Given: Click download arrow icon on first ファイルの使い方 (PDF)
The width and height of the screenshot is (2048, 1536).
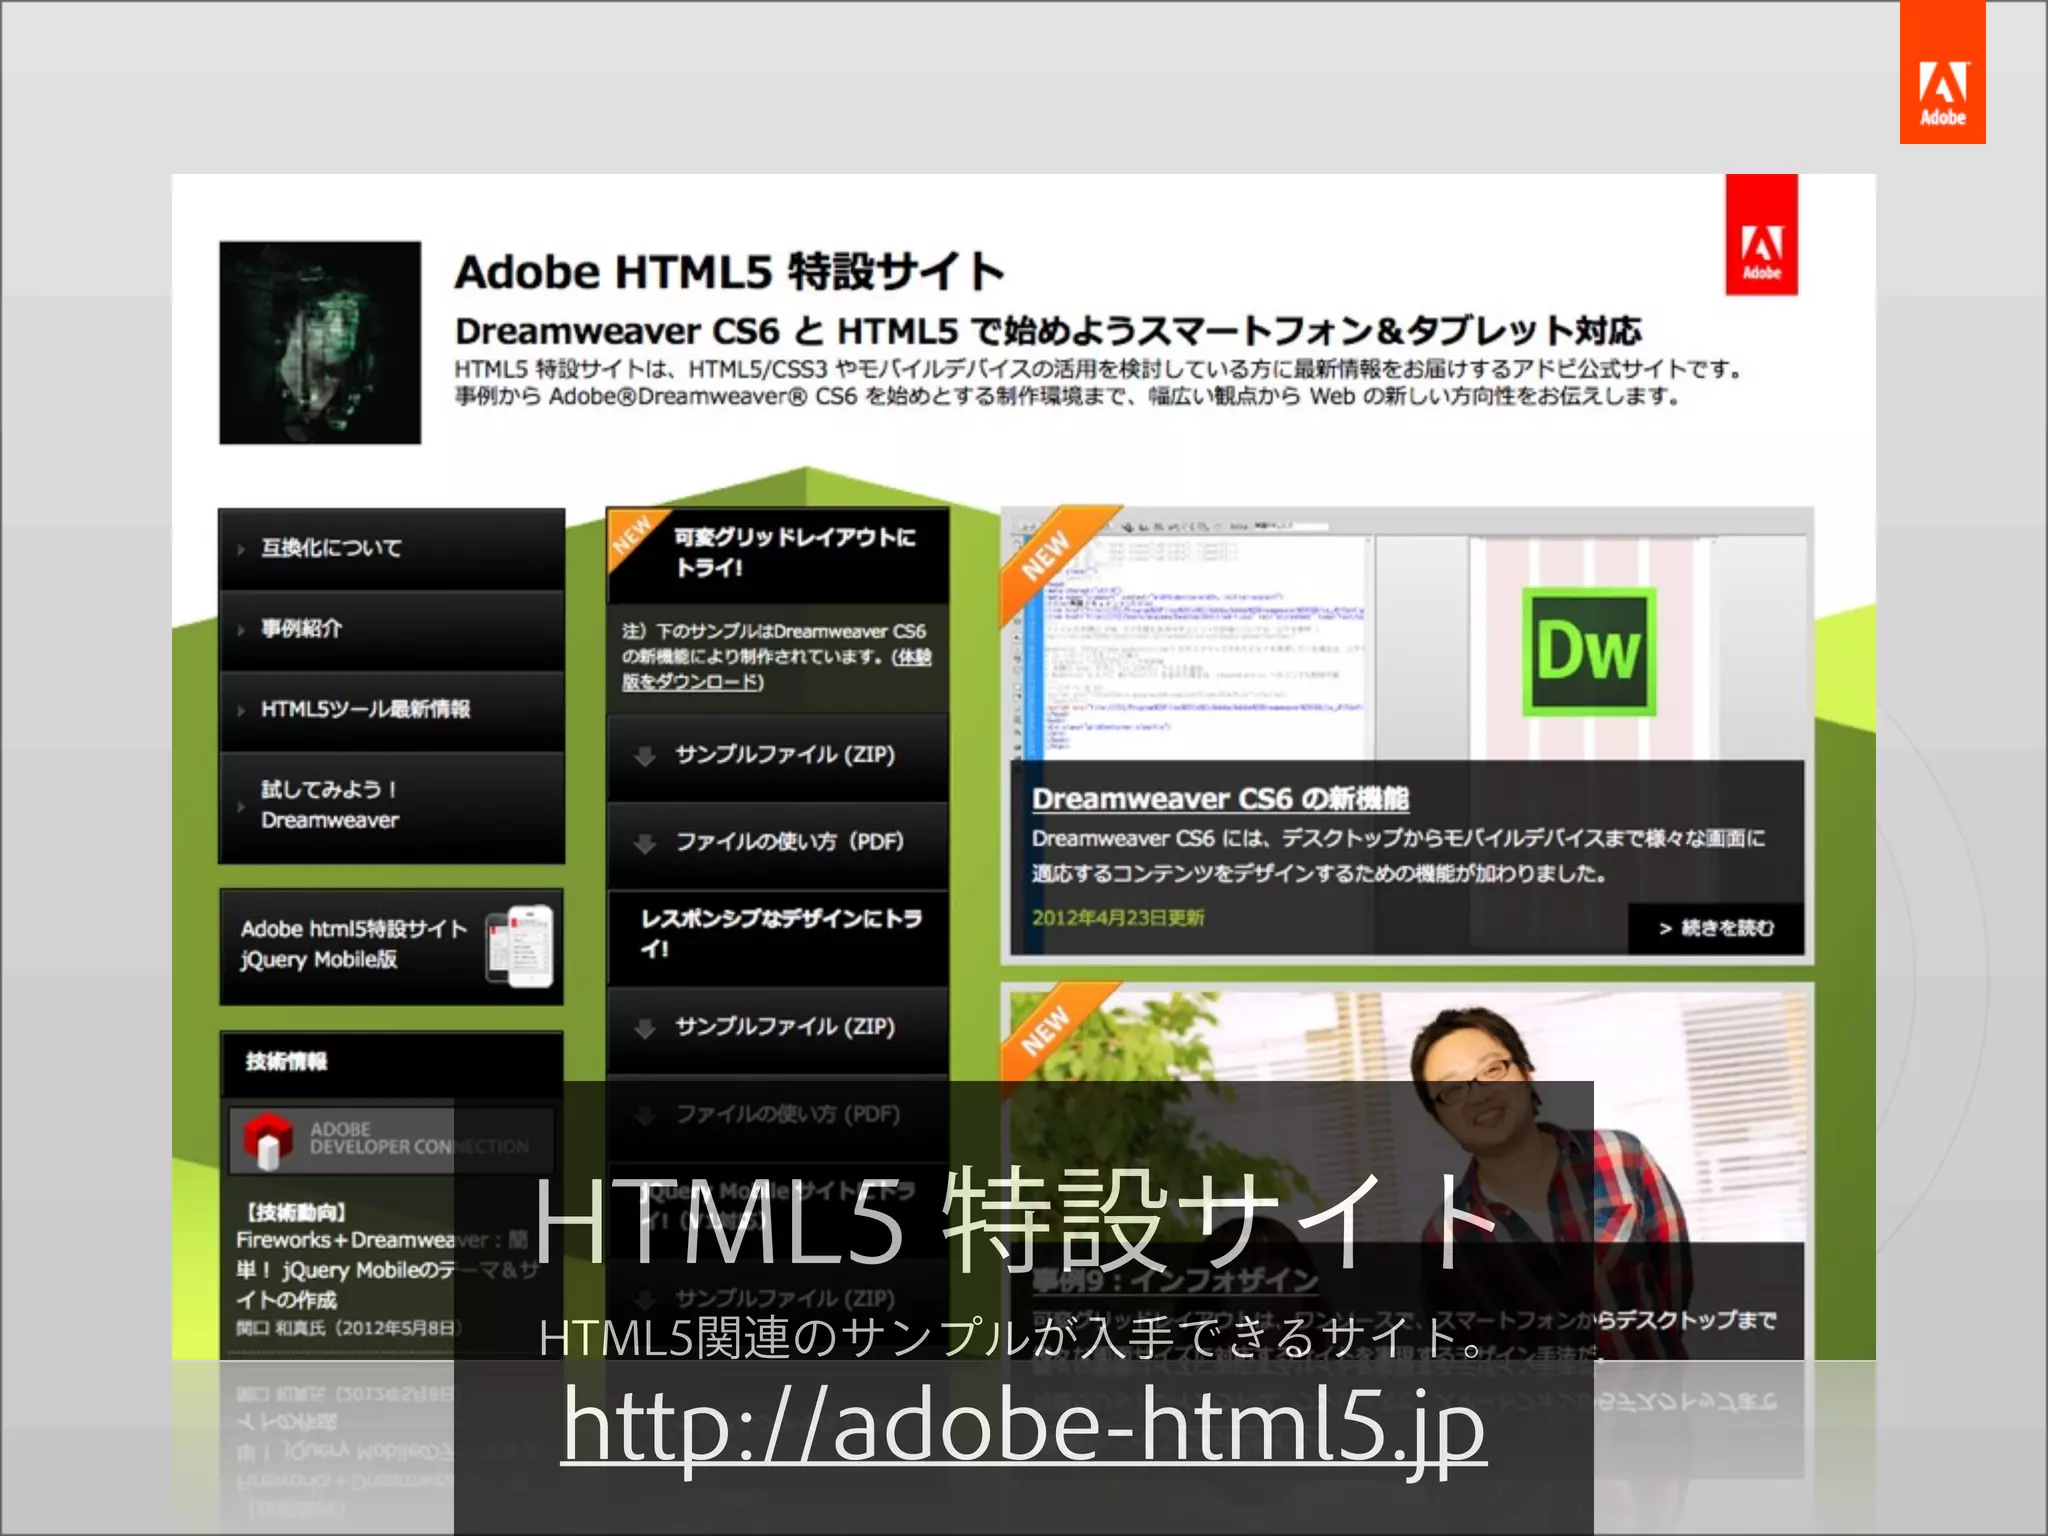Looking at the screenshot, I should point(645,844).
